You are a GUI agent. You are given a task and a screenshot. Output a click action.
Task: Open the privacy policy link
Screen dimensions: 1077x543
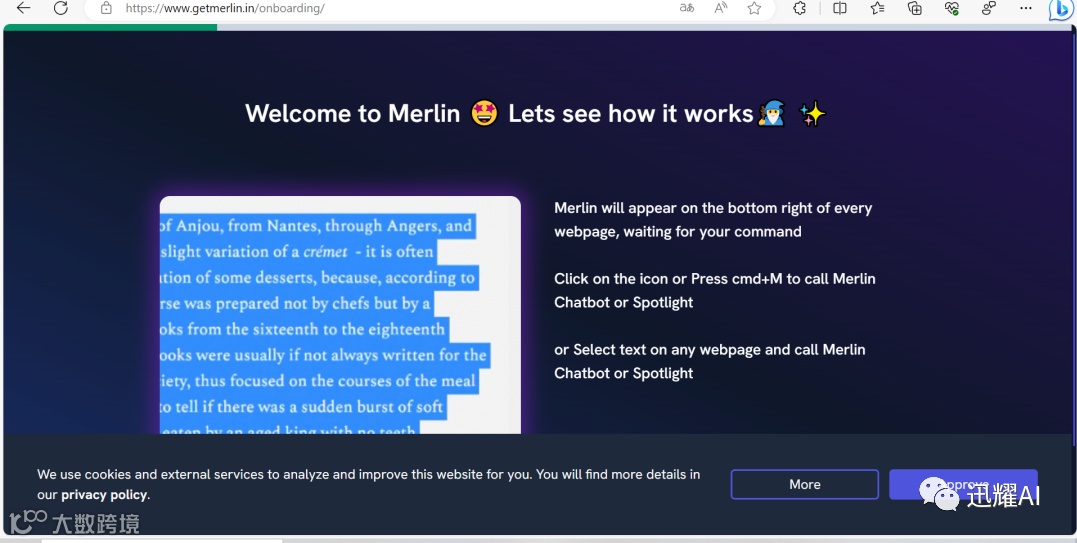point(104,495)
